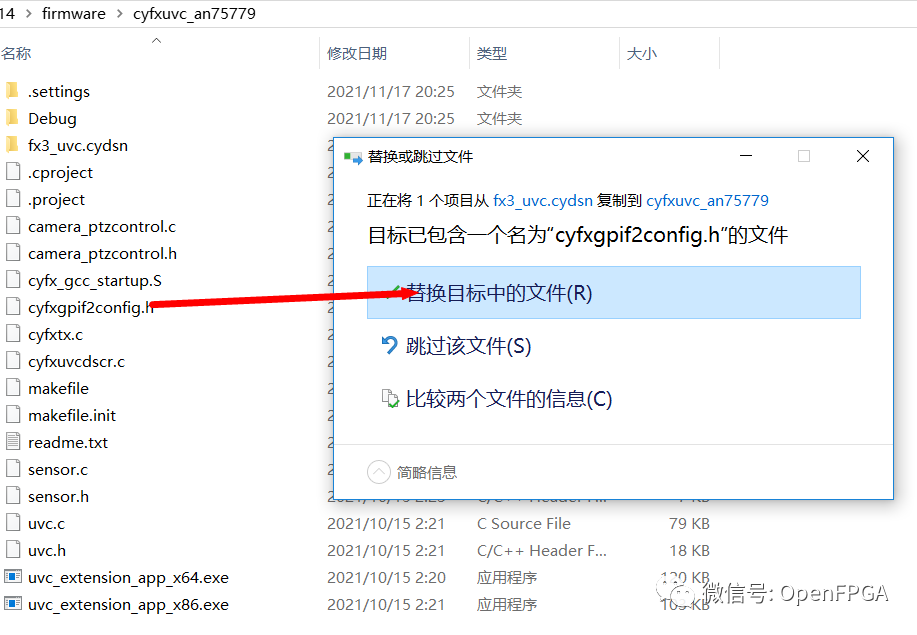
Task: Select the cyfxgpif2config.h file icon
Action: [x=11, y=306]
